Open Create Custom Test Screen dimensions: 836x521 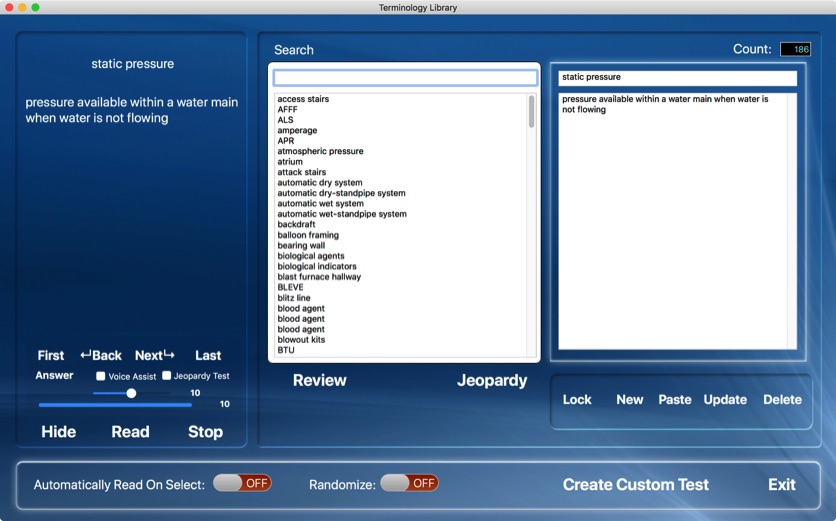coord(636,484)
